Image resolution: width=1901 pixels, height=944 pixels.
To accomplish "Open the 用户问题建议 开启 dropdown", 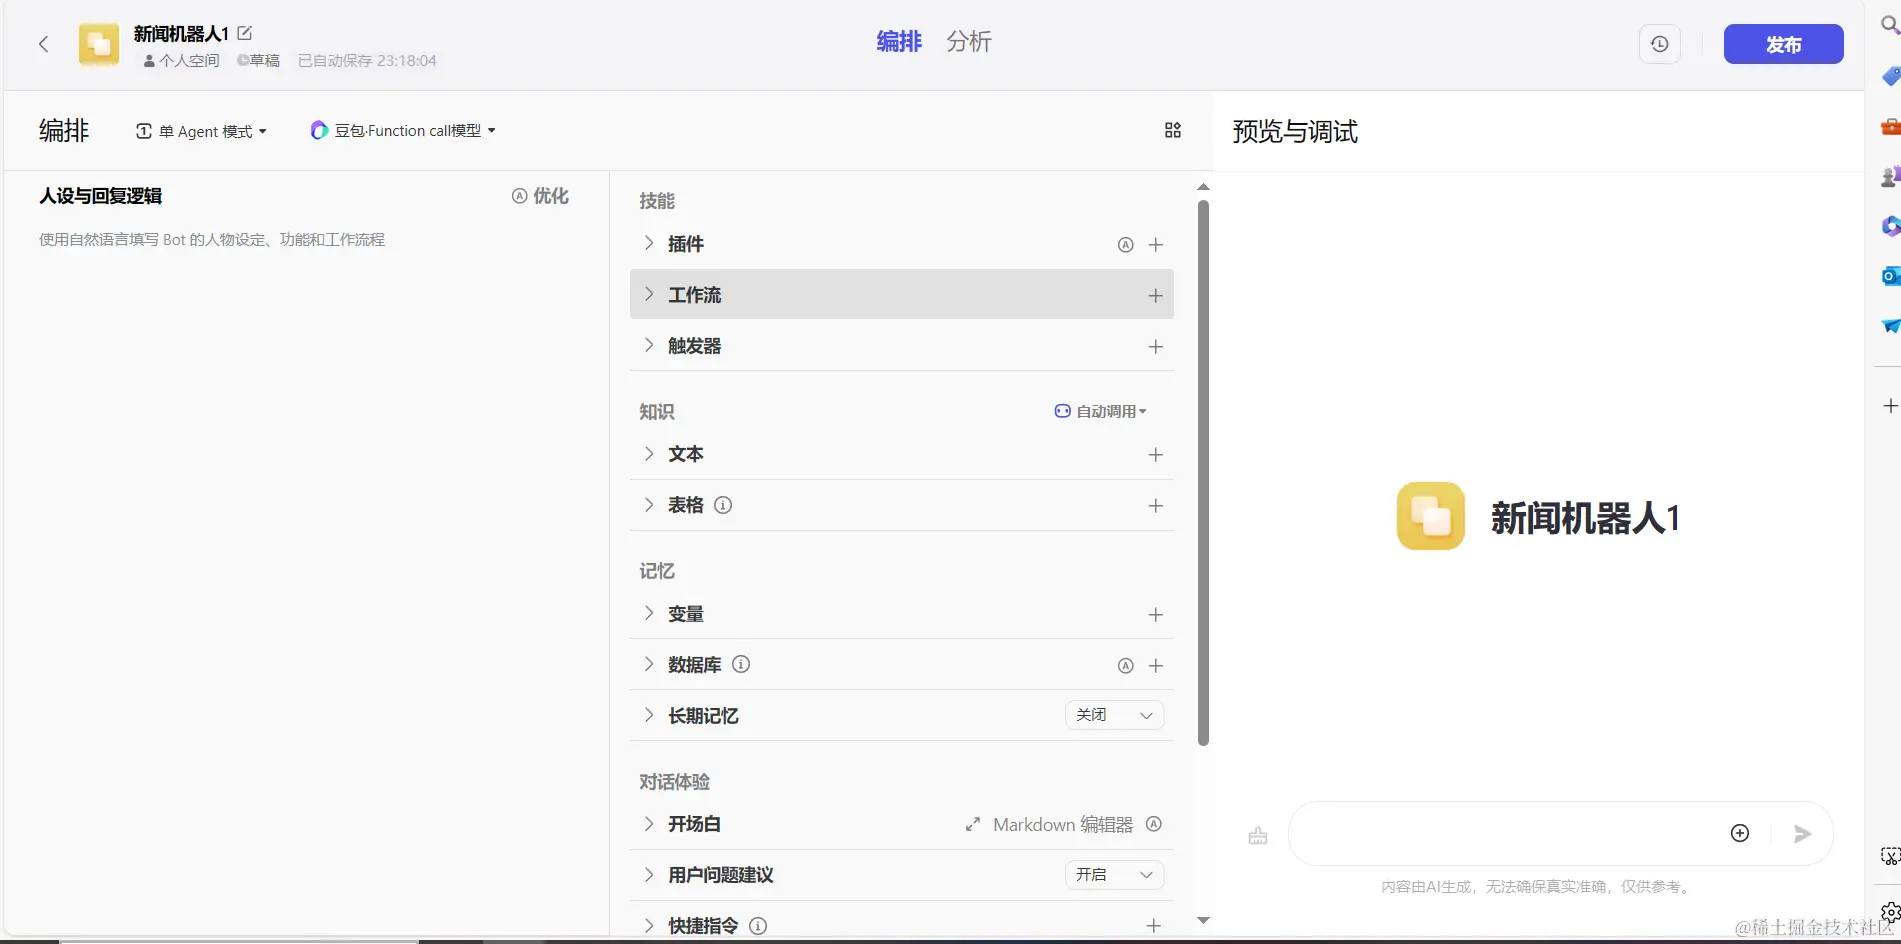I will 1114,875.
